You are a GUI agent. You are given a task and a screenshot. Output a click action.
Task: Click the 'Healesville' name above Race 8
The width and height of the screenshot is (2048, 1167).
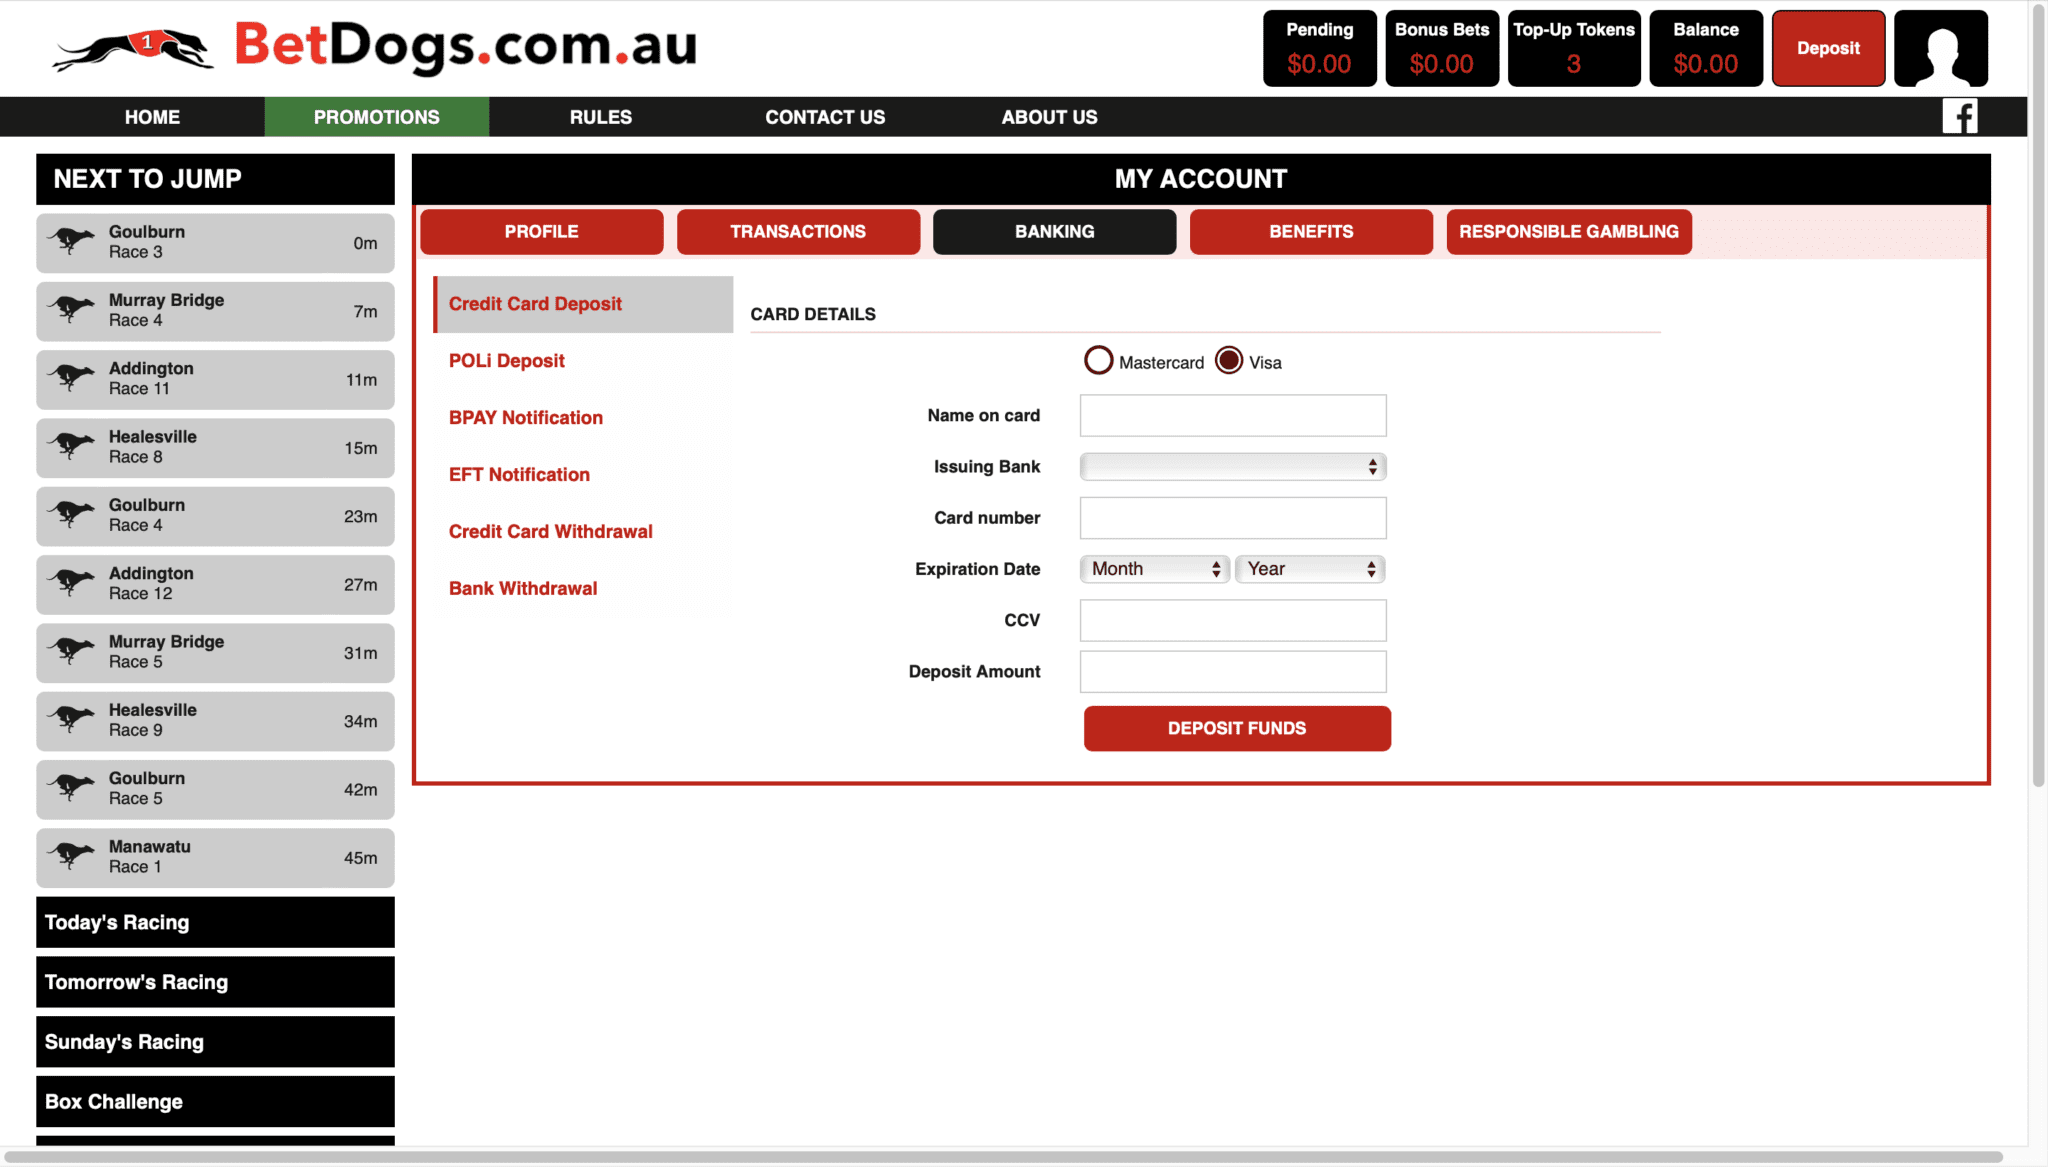(x=153, y=437)
